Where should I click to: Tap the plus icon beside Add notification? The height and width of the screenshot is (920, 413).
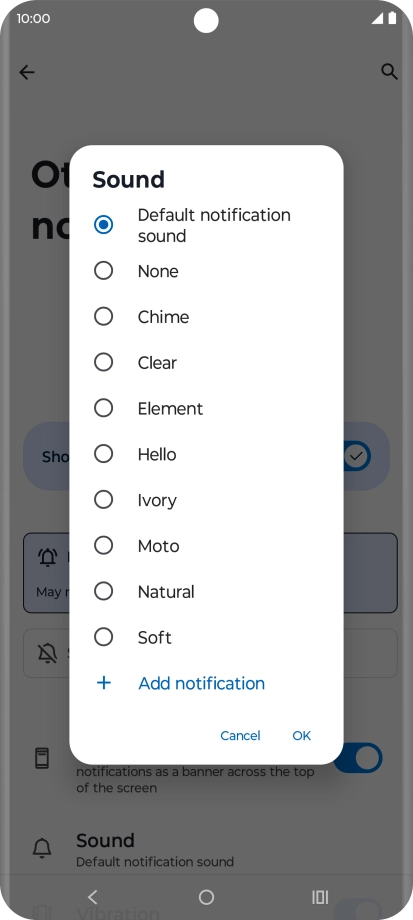click(x=104, y=683)
